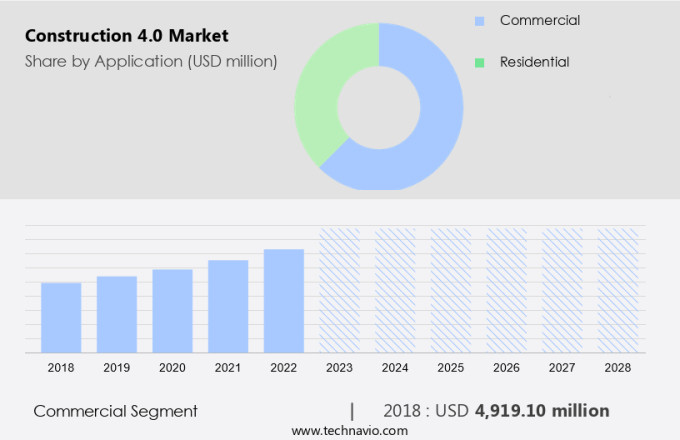Click the bar above 2021
680x440 pixels.
(x=228, y=306)
